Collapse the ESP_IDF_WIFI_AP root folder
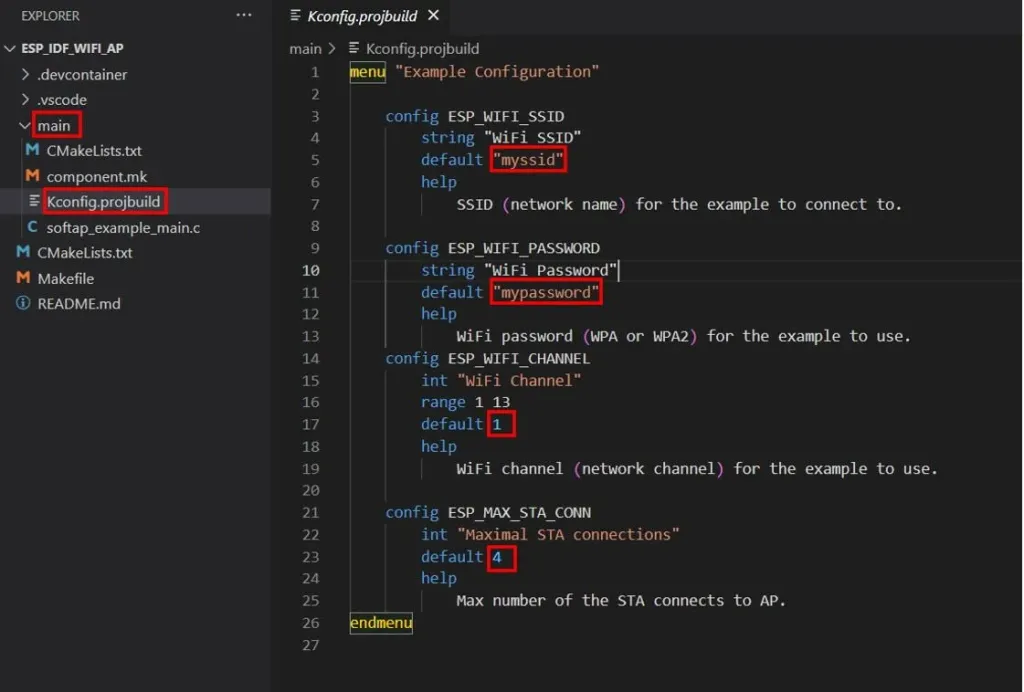The height and width of the screenshot is (692, 1024). point(10,48)
